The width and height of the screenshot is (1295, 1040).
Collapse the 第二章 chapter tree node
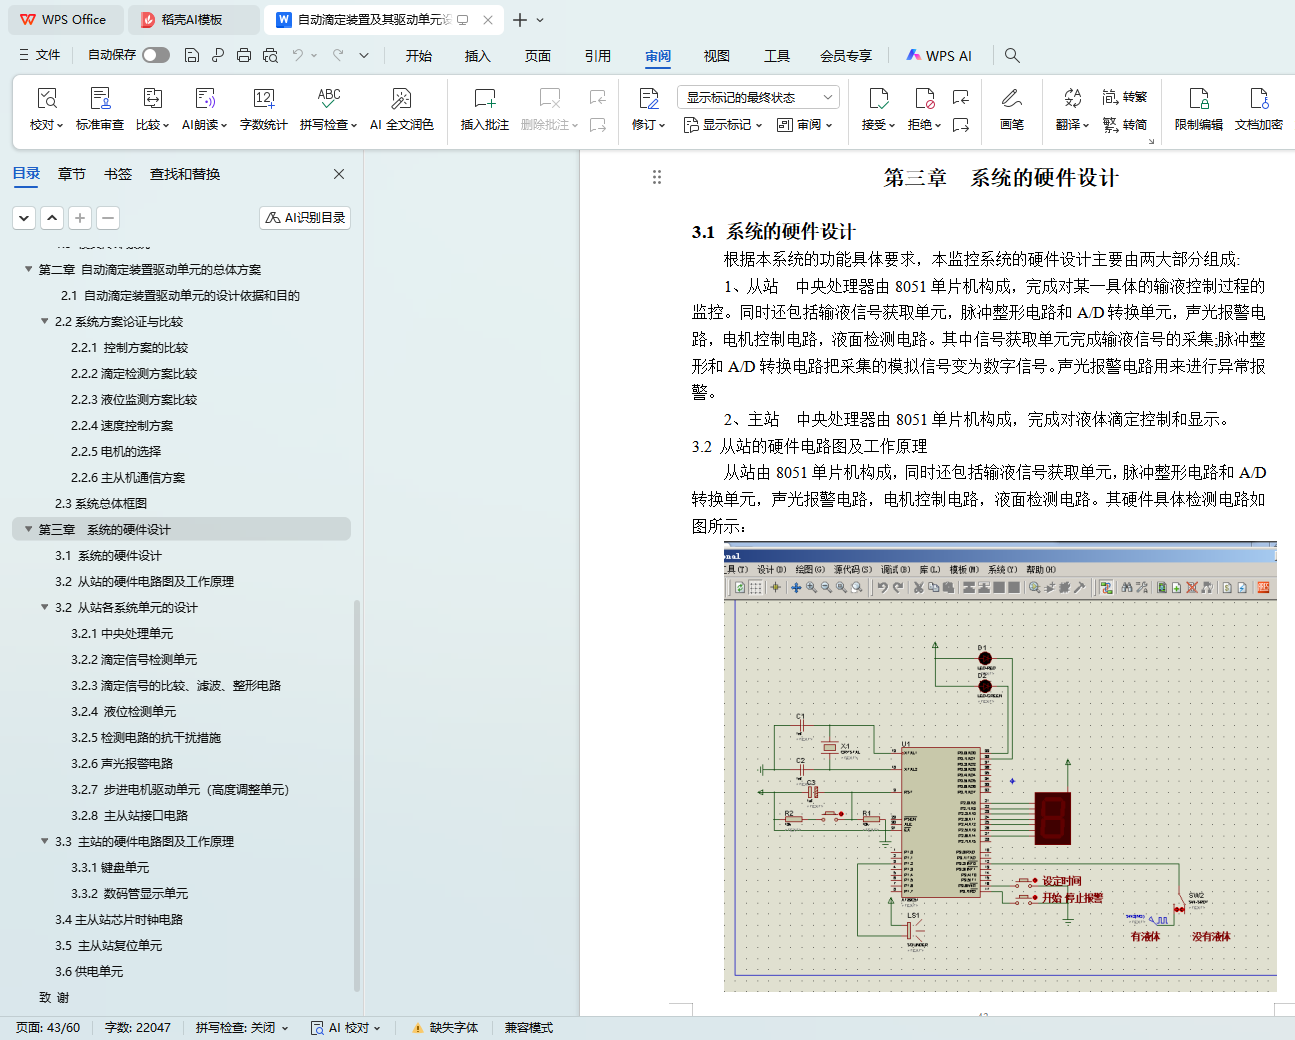28,269
